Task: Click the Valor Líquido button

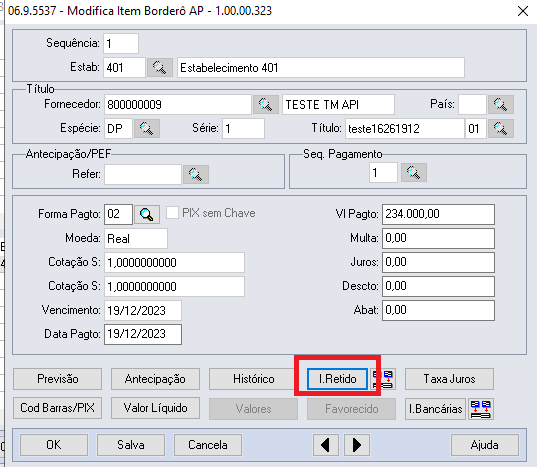Action: point(155,408)
